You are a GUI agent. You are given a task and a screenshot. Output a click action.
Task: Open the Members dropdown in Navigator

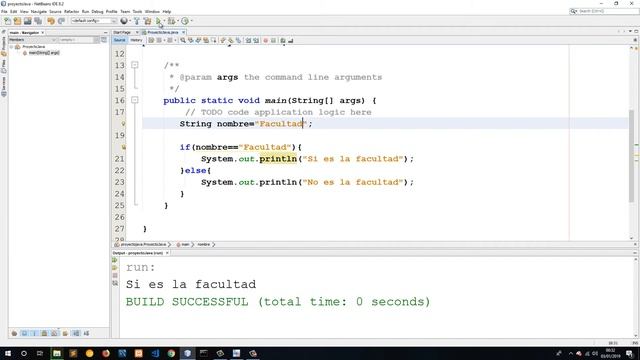coord(33,40)
